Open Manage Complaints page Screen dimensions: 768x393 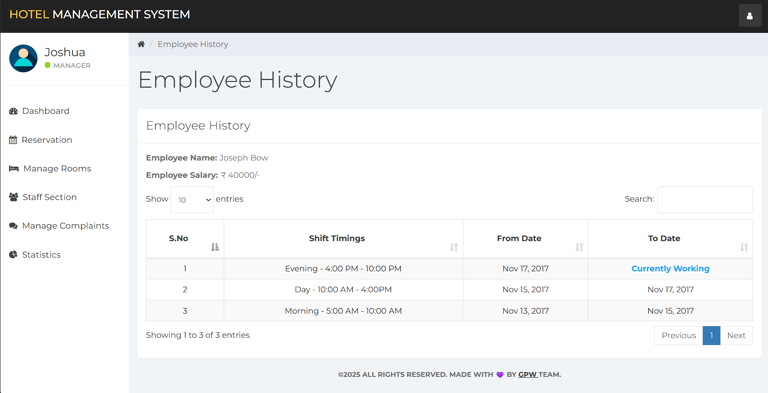click(65, 226)
